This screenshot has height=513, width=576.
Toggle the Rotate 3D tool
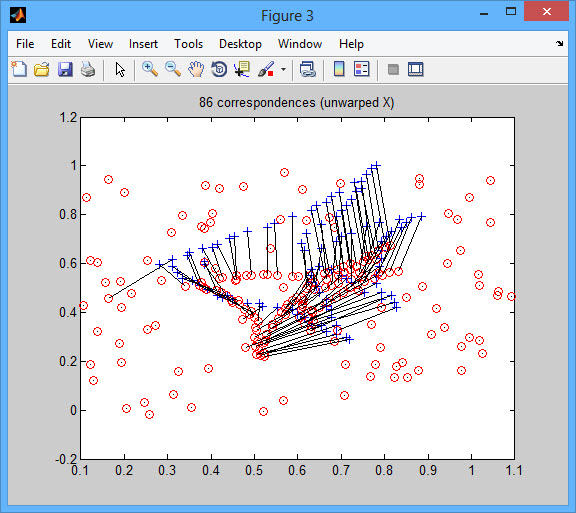219,69
